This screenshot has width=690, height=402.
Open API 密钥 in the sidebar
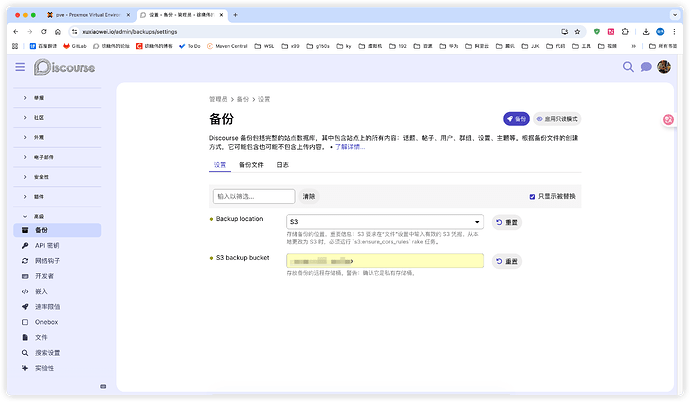point(47,245)
